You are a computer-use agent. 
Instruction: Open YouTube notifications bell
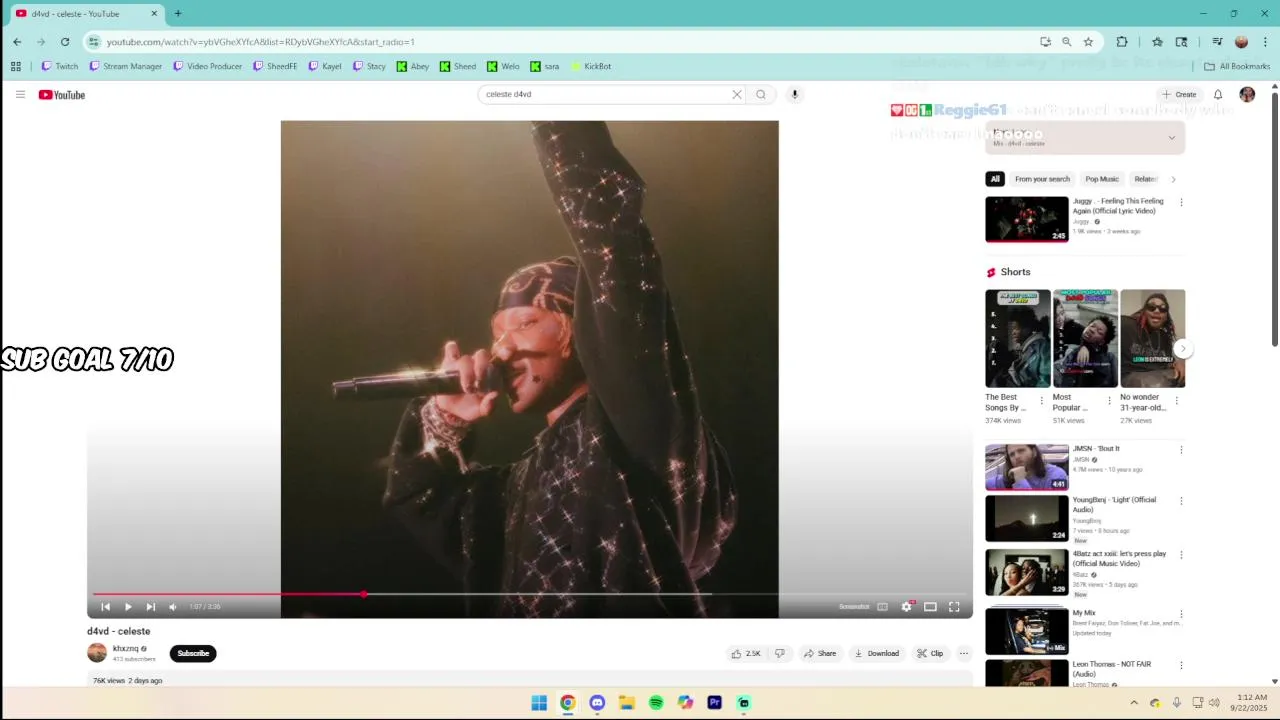(1218, 94)
